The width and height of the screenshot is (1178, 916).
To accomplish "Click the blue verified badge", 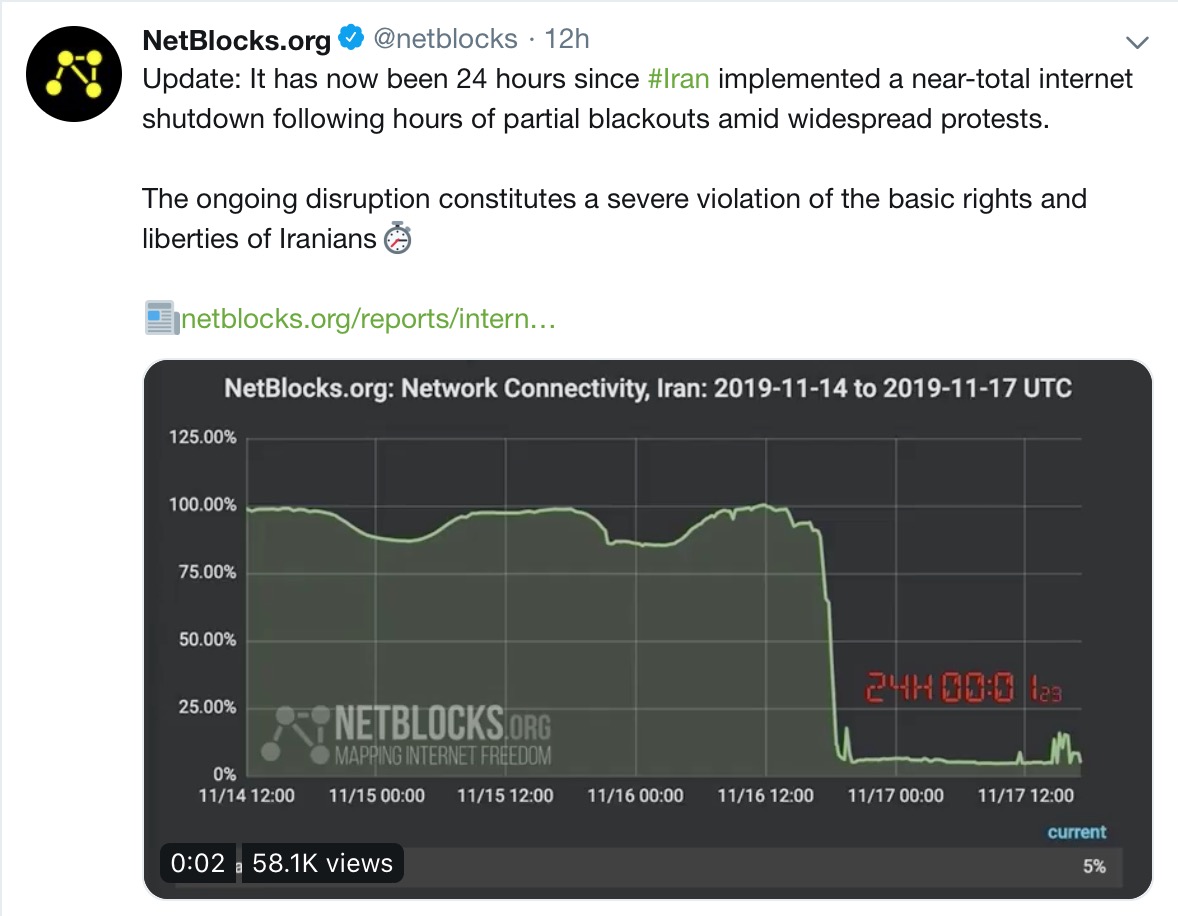I will pyautogui.click(x=349, y=39).
